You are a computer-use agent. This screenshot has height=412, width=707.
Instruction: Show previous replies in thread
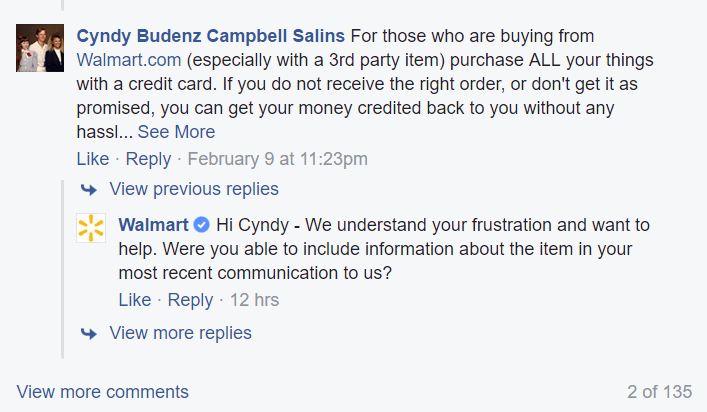tap(194, 189)
